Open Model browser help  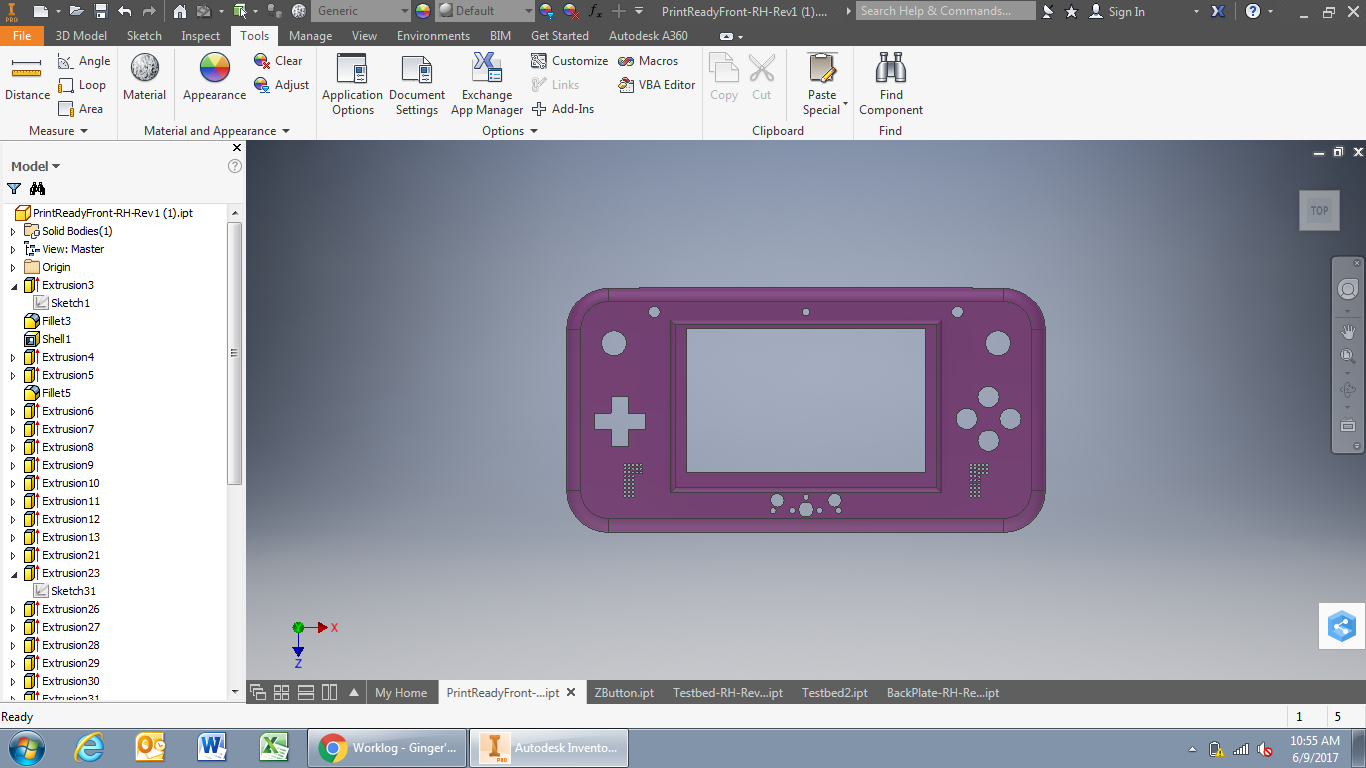(x=235, y=166)
